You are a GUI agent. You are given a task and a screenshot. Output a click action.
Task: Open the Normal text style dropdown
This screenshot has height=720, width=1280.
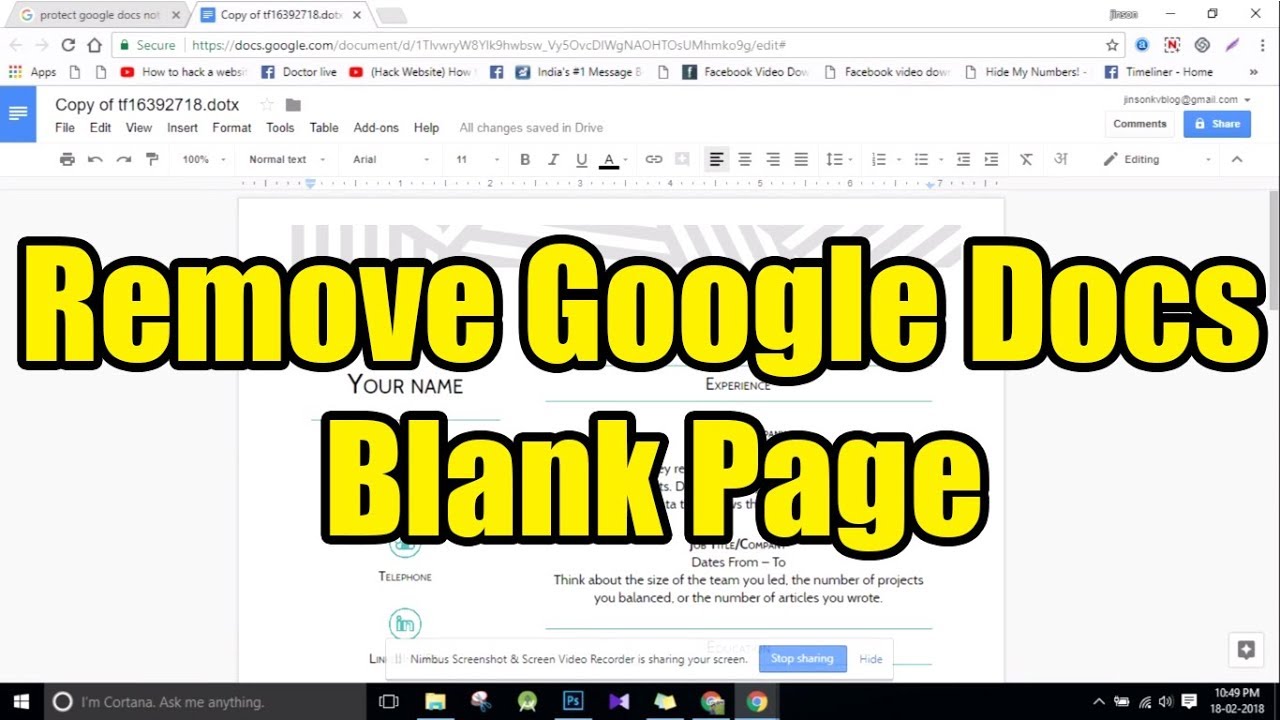tap(288, 159)
